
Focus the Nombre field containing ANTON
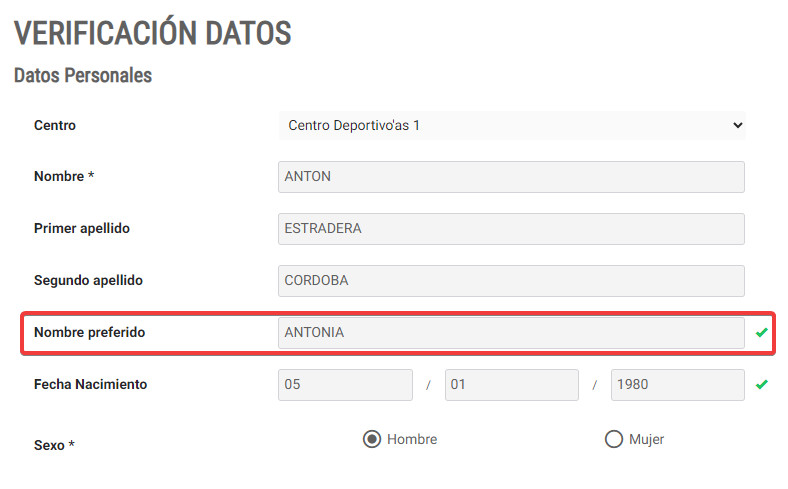[511, 177]
